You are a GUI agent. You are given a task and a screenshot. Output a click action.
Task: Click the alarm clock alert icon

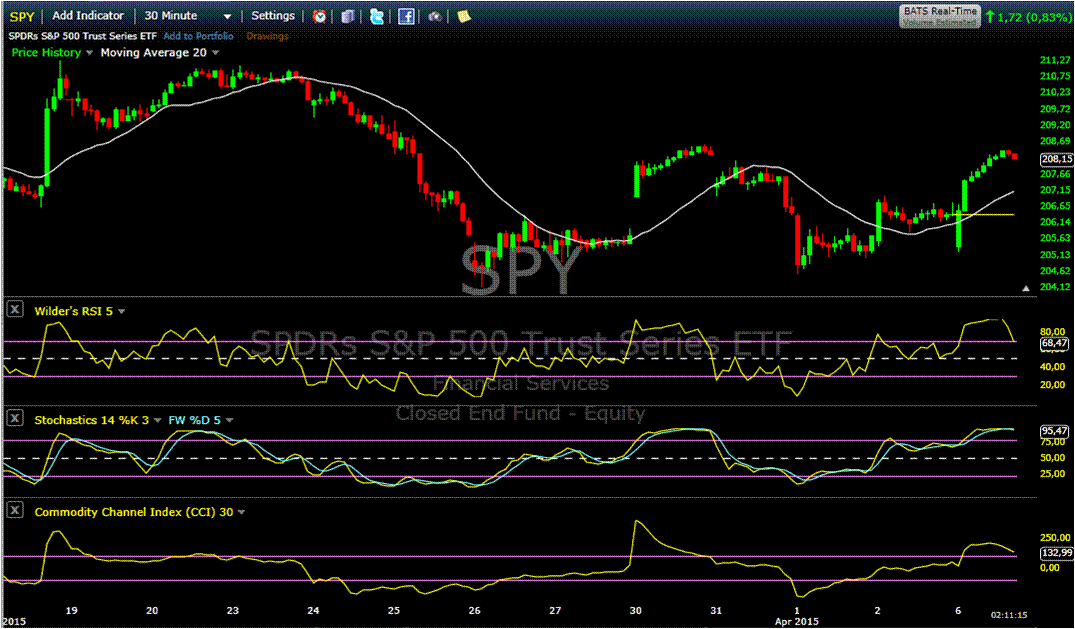(319, 16)
